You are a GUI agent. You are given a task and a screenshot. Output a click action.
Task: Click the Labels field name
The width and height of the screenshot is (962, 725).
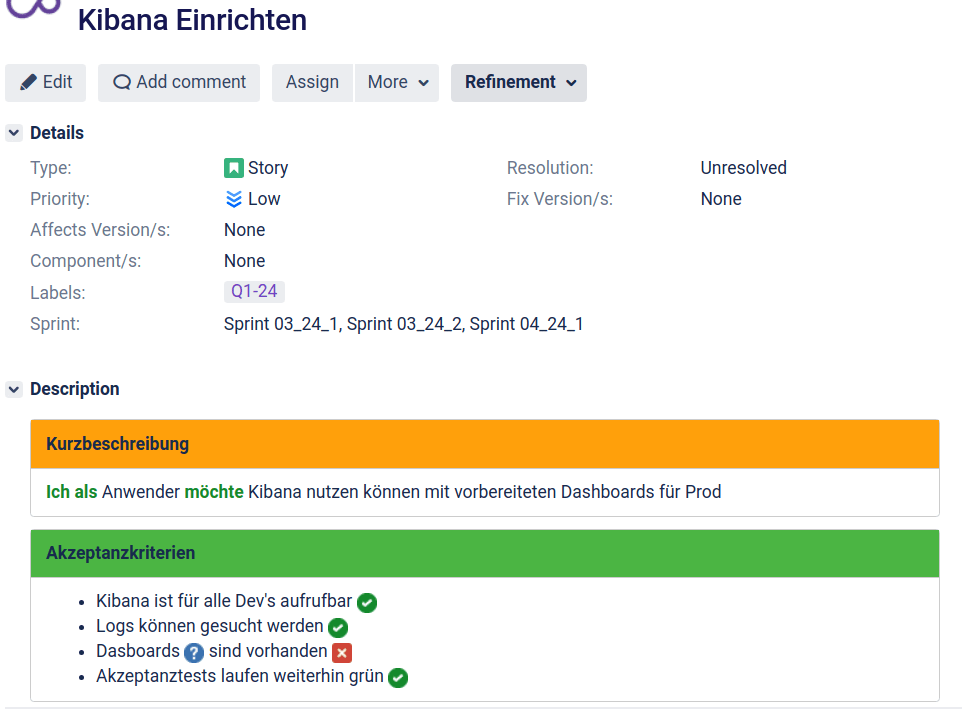pos(58,293)
